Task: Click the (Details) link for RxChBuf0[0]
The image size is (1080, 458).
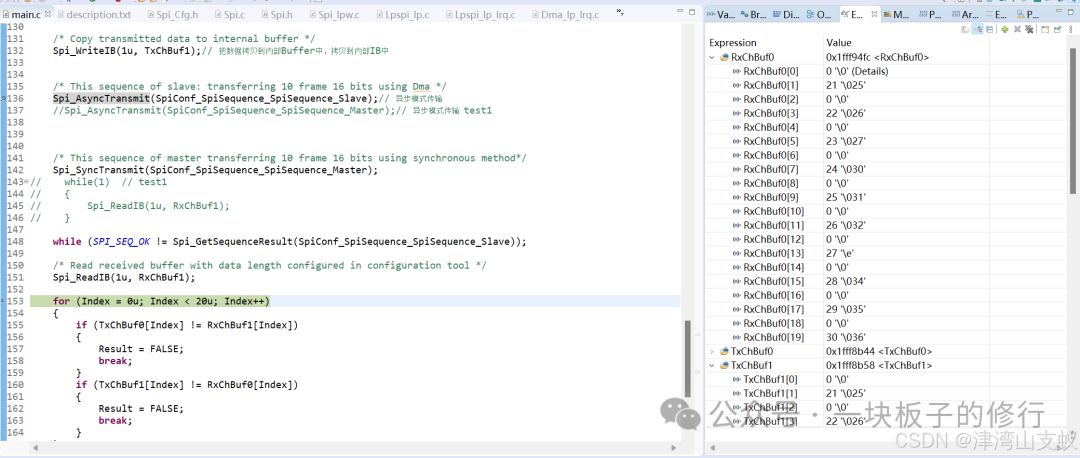Action: [x=867, y=72]
